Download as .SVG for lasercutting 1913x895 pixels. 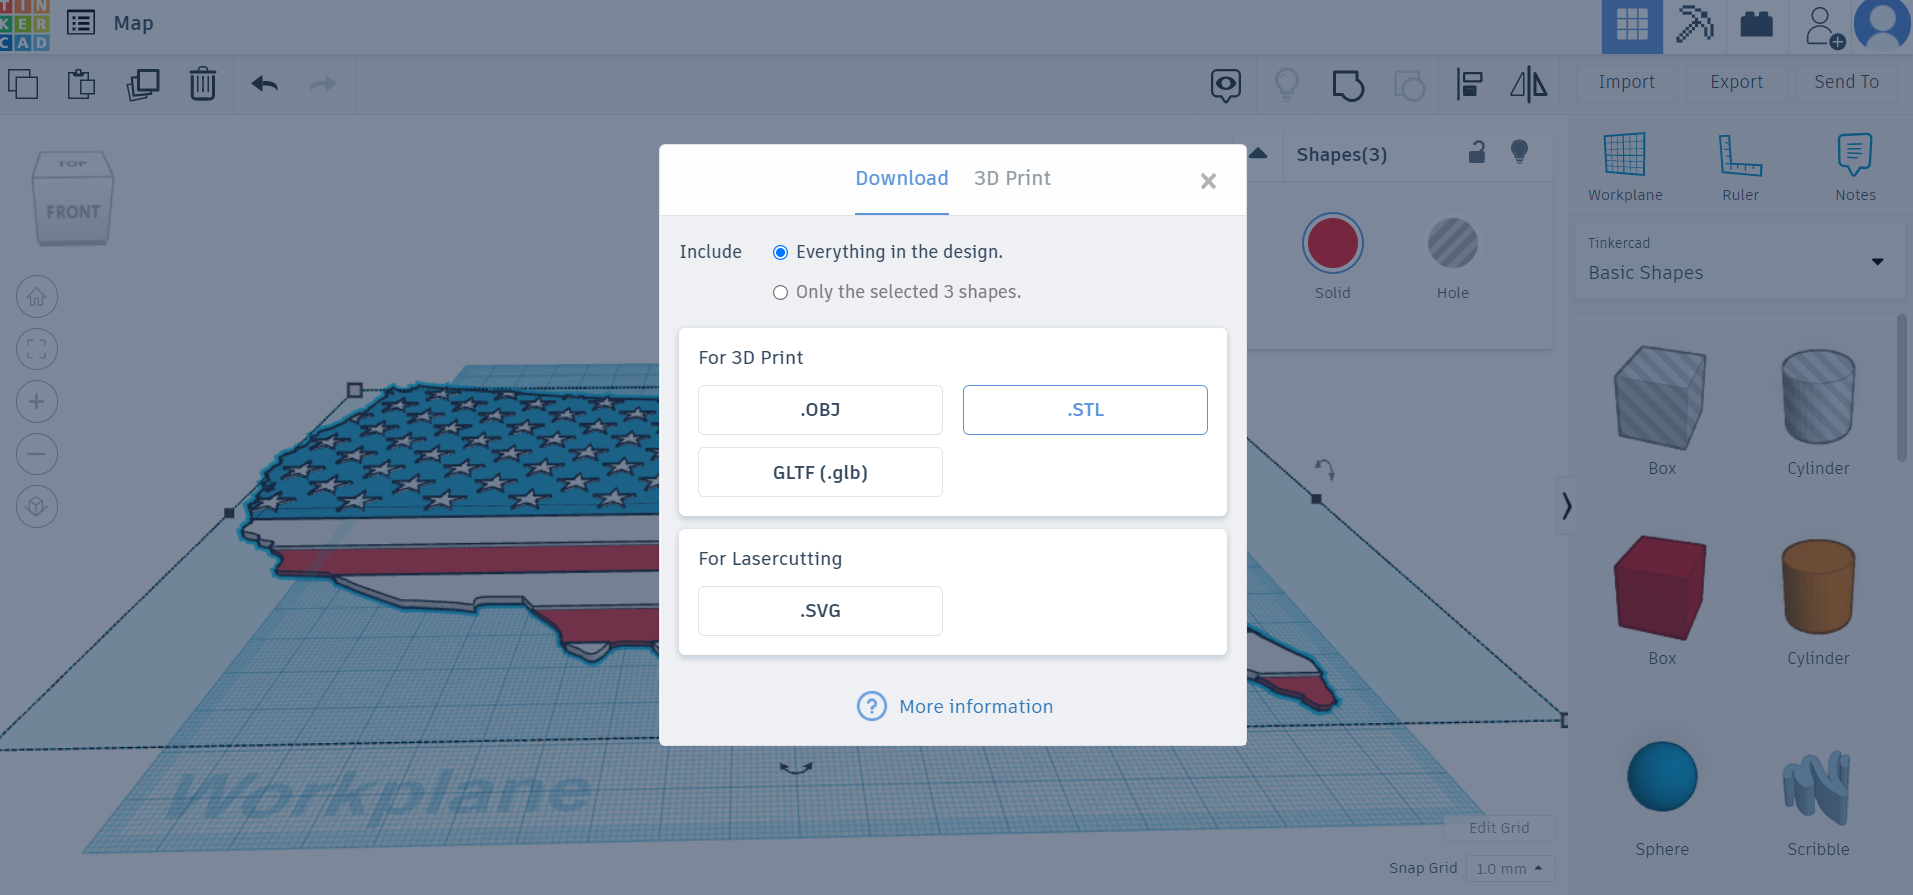[820, 611]
